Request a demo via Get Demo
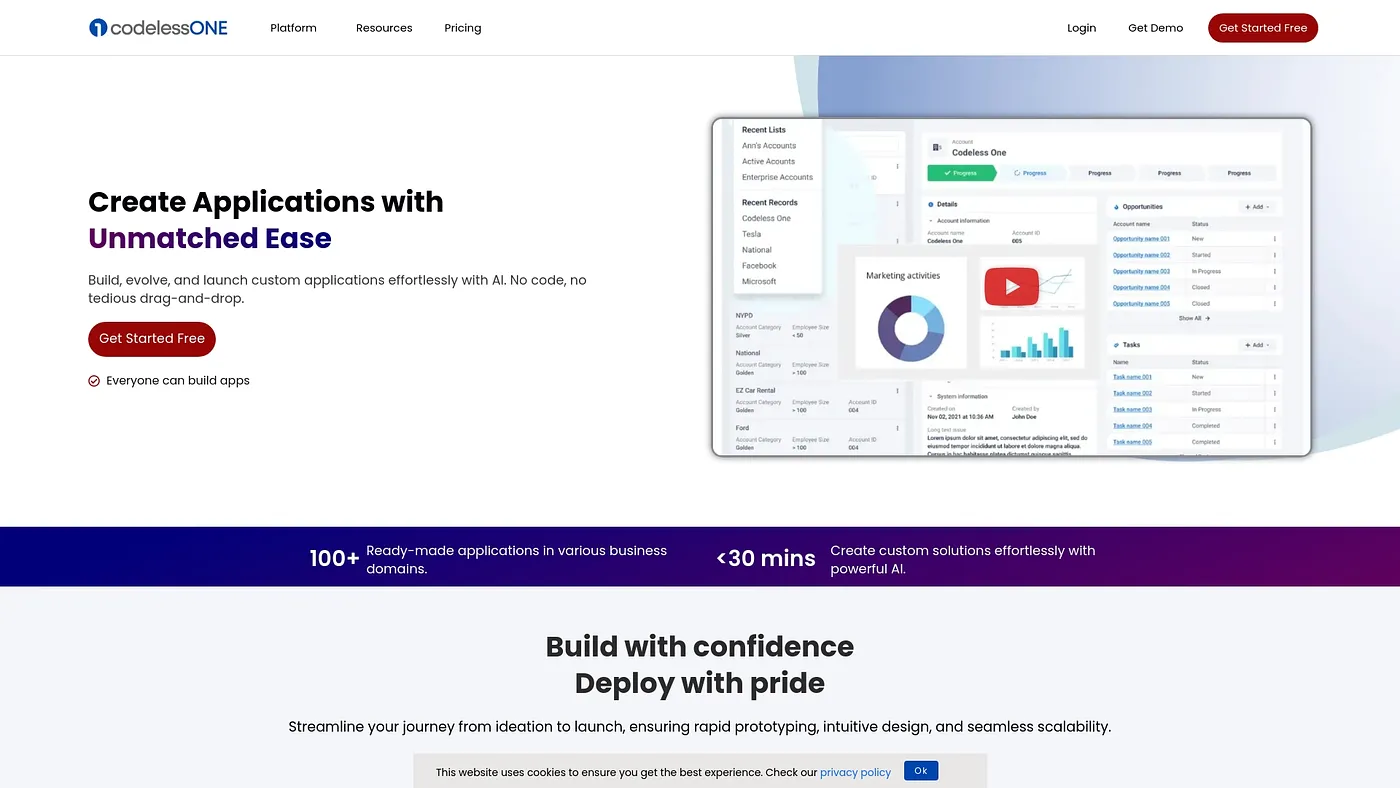 click(x=1155, y=28)
